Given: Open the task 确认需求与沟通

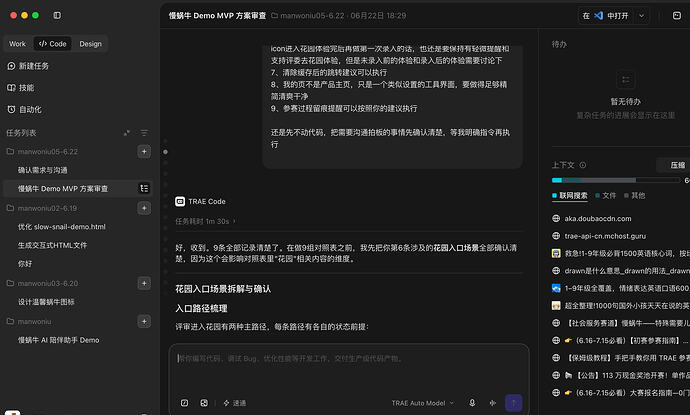Looking at the screenshot, I should pyautogui.click(x=43, y=170).
